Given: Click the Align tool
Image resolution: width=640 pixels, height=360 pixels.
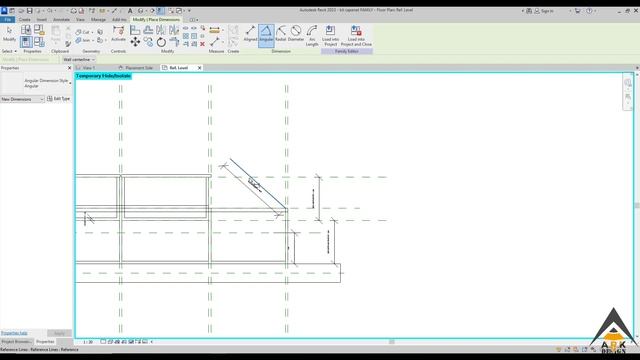Looking at the screenshot, I should coord(135,30).
